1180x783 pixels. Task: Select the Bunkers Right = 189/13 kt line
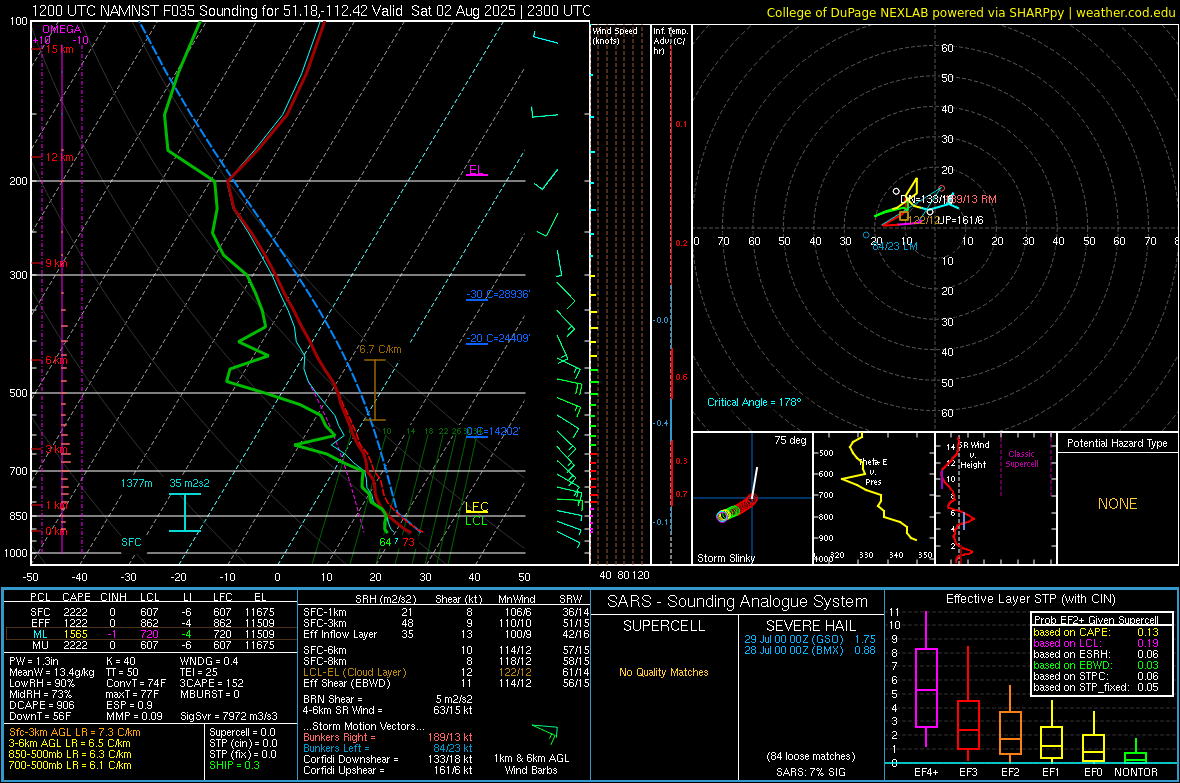tap(388, 737)
